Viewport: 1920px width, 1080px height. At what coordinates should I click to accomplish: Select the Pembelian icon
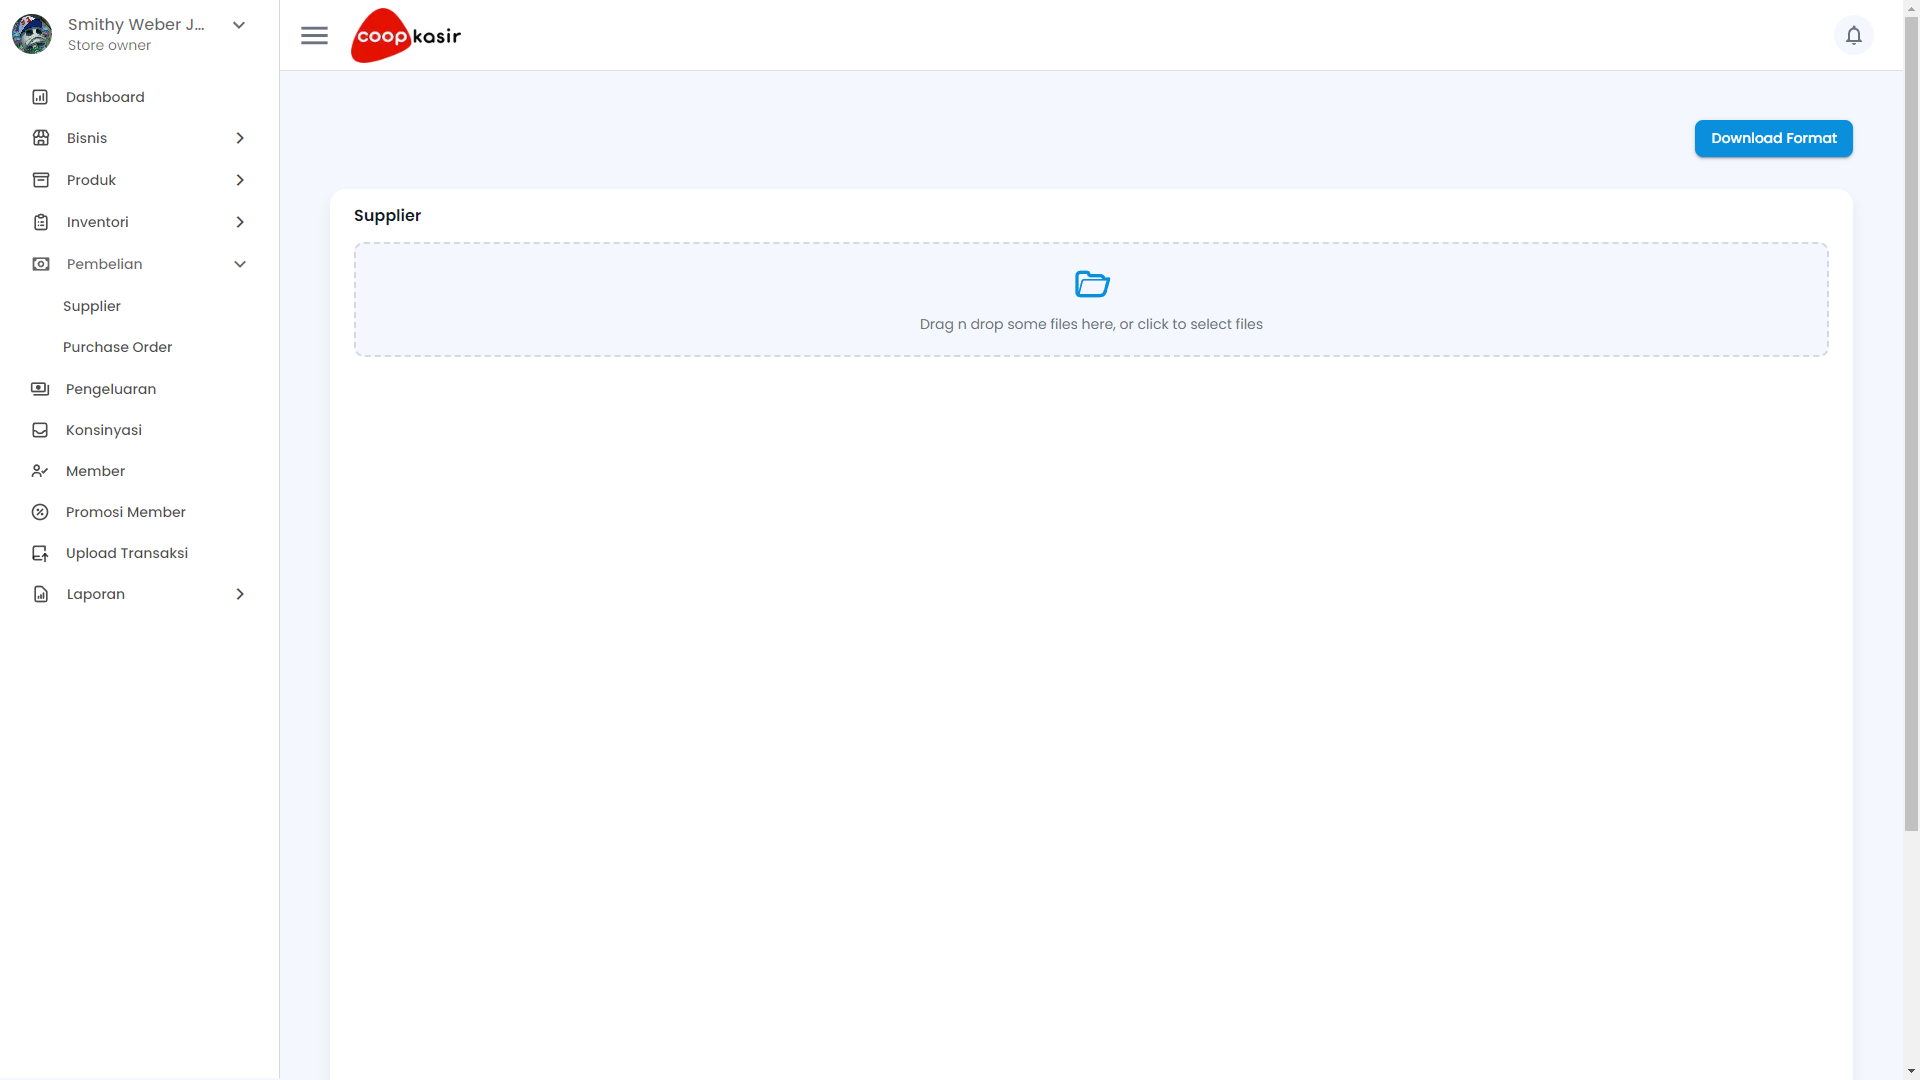pos(40,264)
